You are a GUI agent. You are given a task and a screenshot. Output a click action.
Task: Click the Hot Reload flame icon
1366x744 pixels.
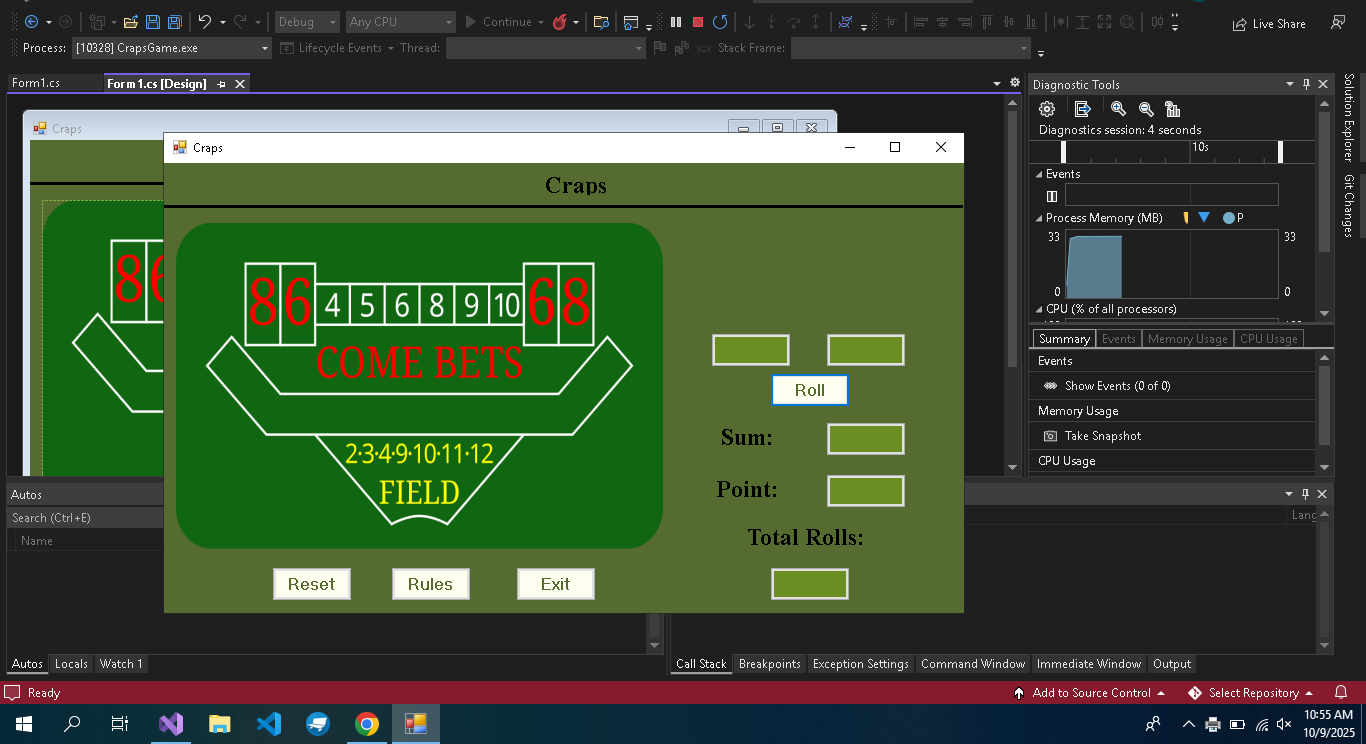[x=561, y=22]
